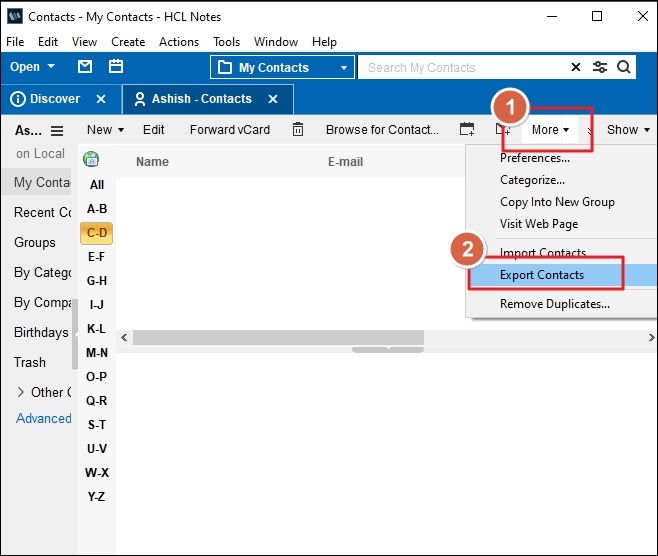Open the More dropdown menu

pyautogui.click(x=550, y=130)
